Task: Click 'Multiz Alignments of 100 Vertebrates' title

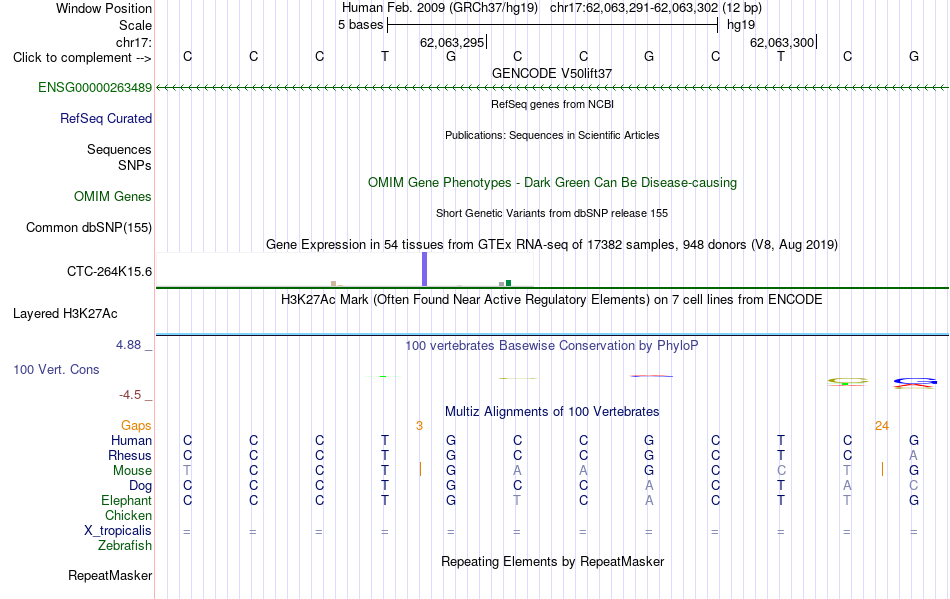Action: point(552,412)
